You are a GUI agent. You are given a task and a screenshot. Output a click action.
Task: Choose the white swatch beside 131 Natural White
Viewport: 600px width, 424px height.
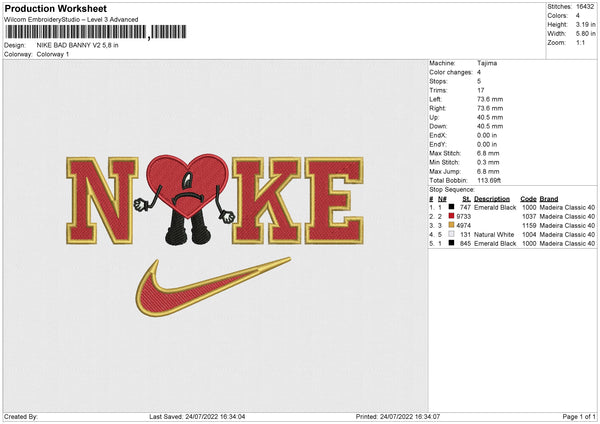452,234
